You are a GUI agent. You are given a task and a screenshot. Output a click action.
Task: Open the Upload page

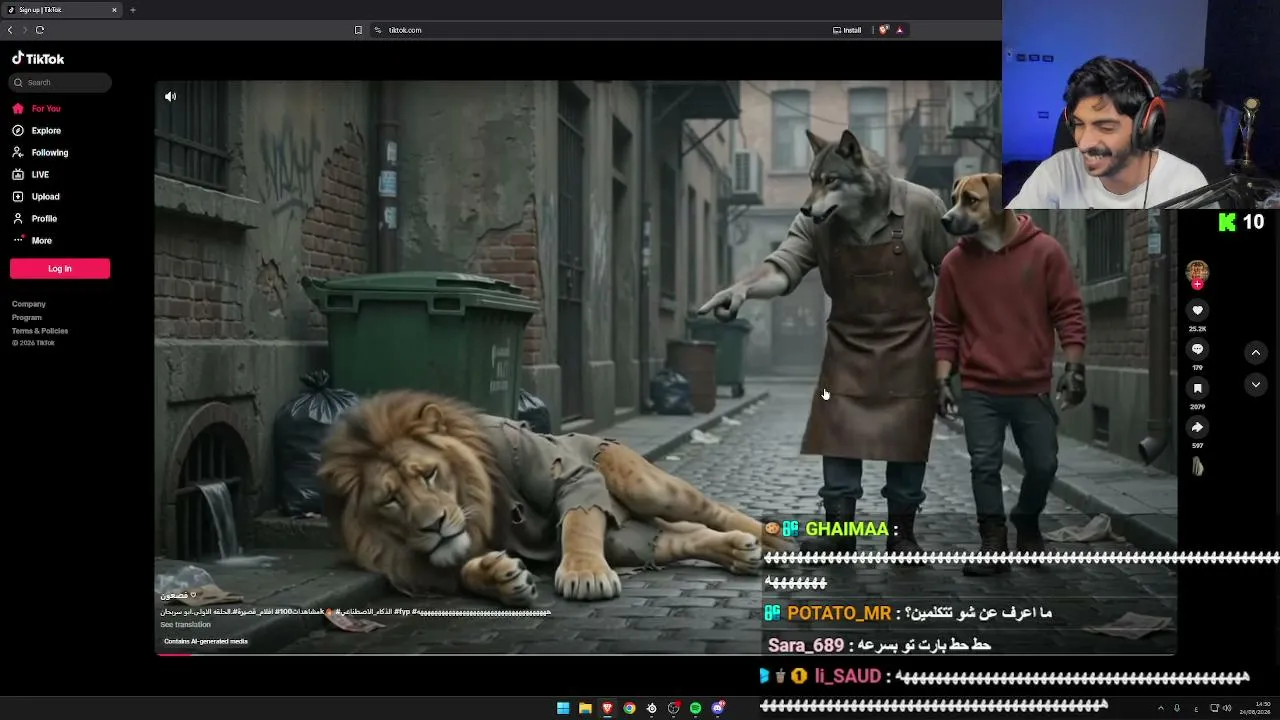36,196
